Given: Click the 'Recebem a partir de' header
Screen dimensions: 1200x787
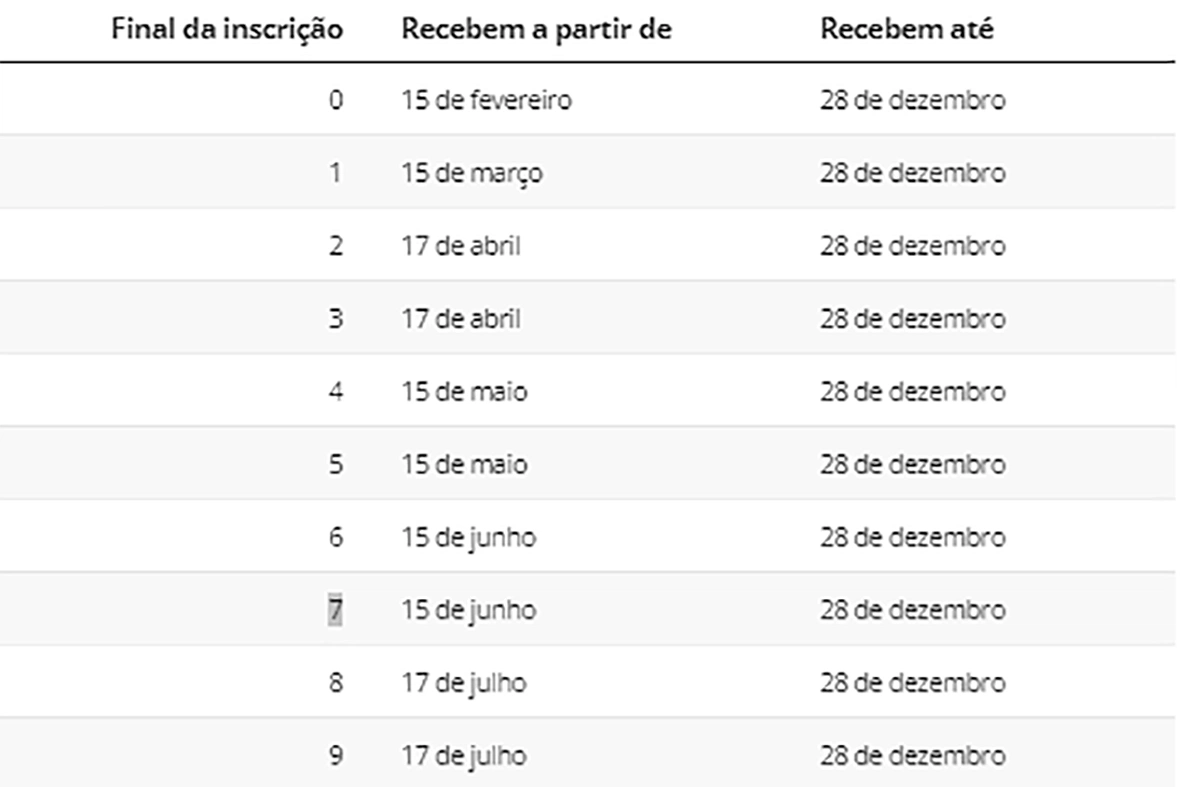Looking at the screenshot, I should click(536, 30).
